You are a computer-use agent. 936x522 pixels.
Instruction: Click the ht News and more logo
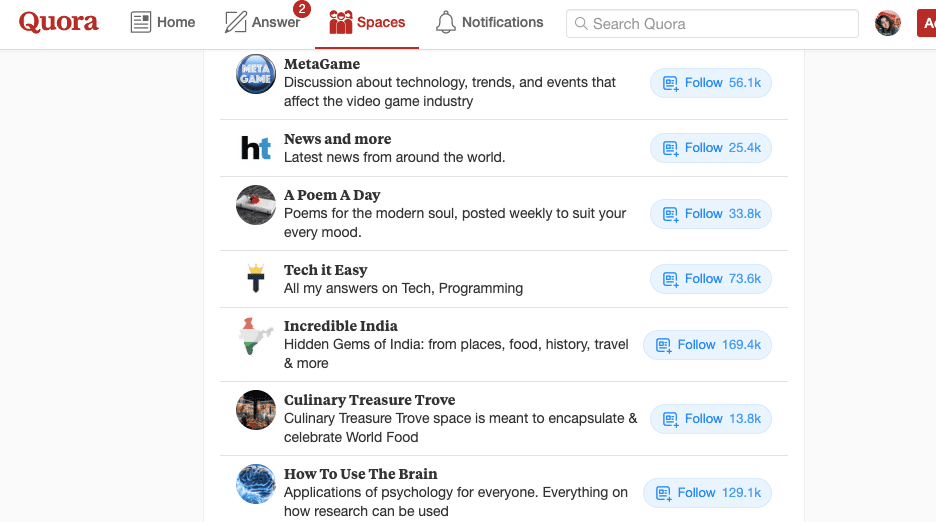[255, 148]
